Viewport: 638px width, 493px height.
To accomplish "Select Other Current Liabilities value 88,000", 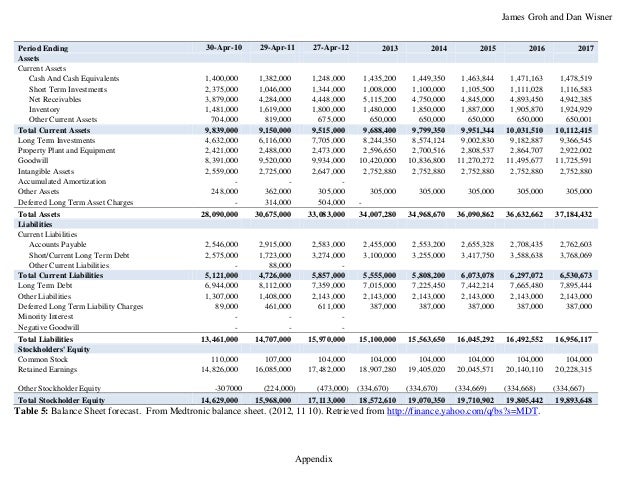I will point(279,265).
